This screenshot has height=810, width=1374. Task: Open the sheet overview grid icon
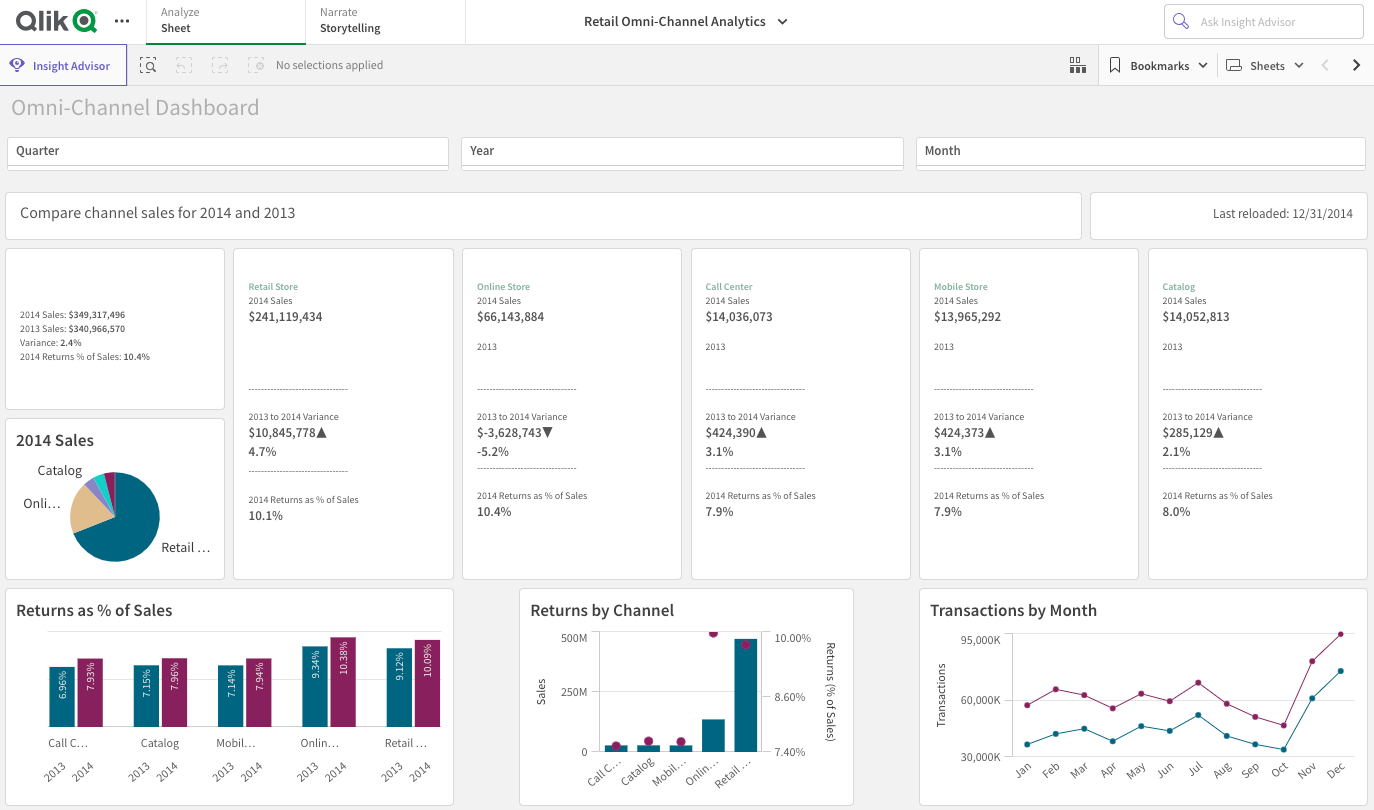[1077, 64]
